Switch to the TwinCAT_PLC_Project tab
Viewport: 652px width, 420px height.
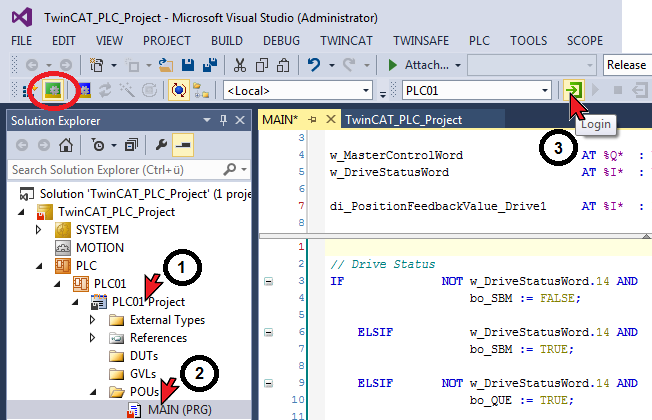(x=403, y=119)
